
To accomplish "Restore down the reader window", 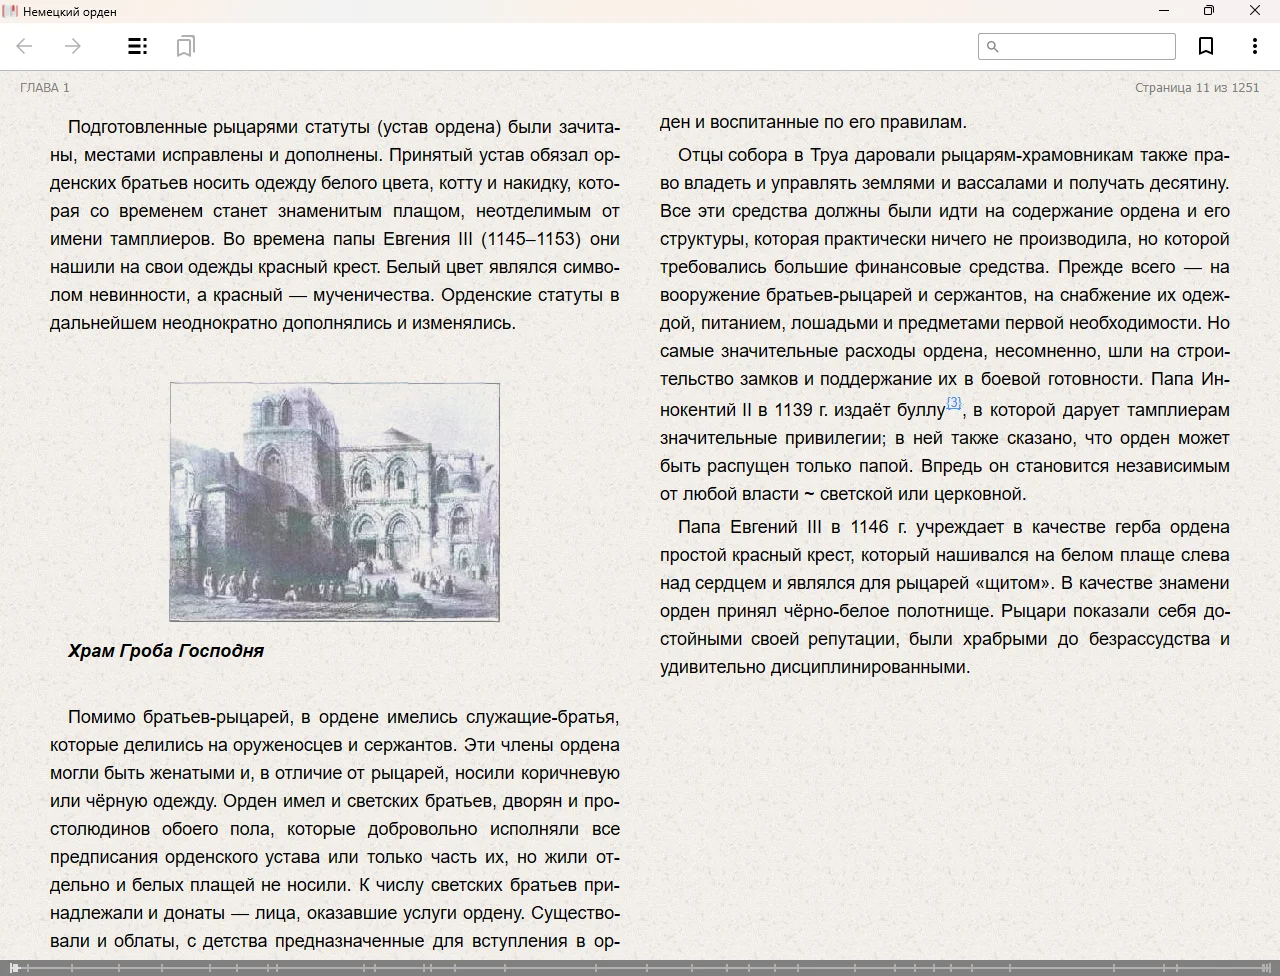I will pos(1208,11).
